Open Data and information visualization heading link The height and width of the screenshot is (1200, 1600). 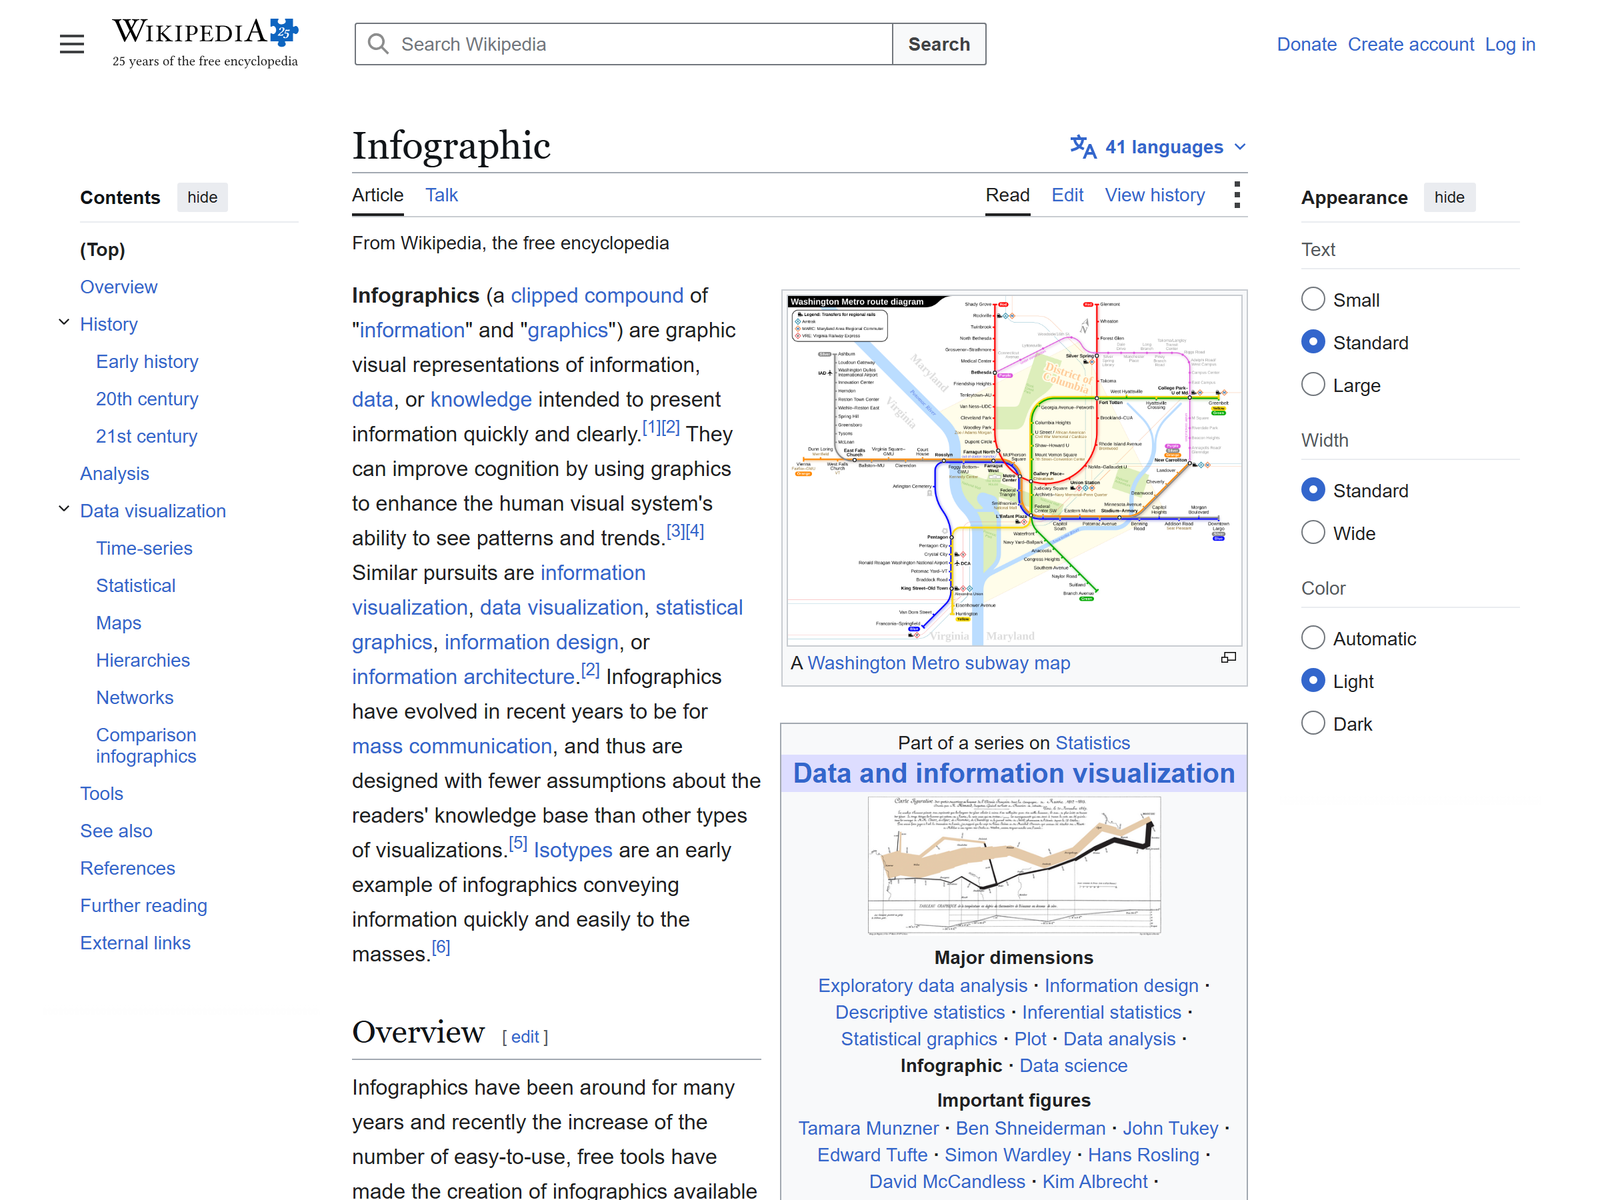1014,773
